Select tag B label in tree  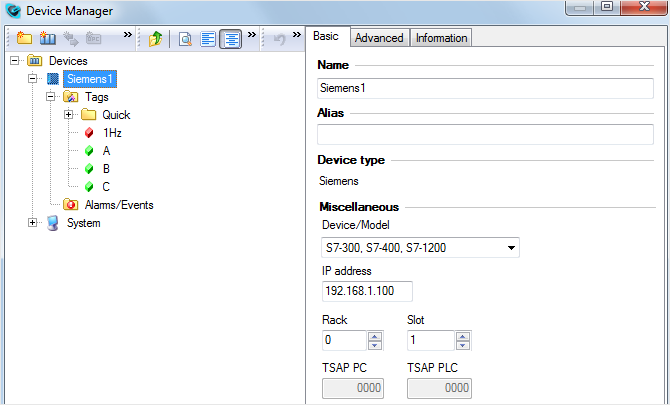[x=106, y=169]
